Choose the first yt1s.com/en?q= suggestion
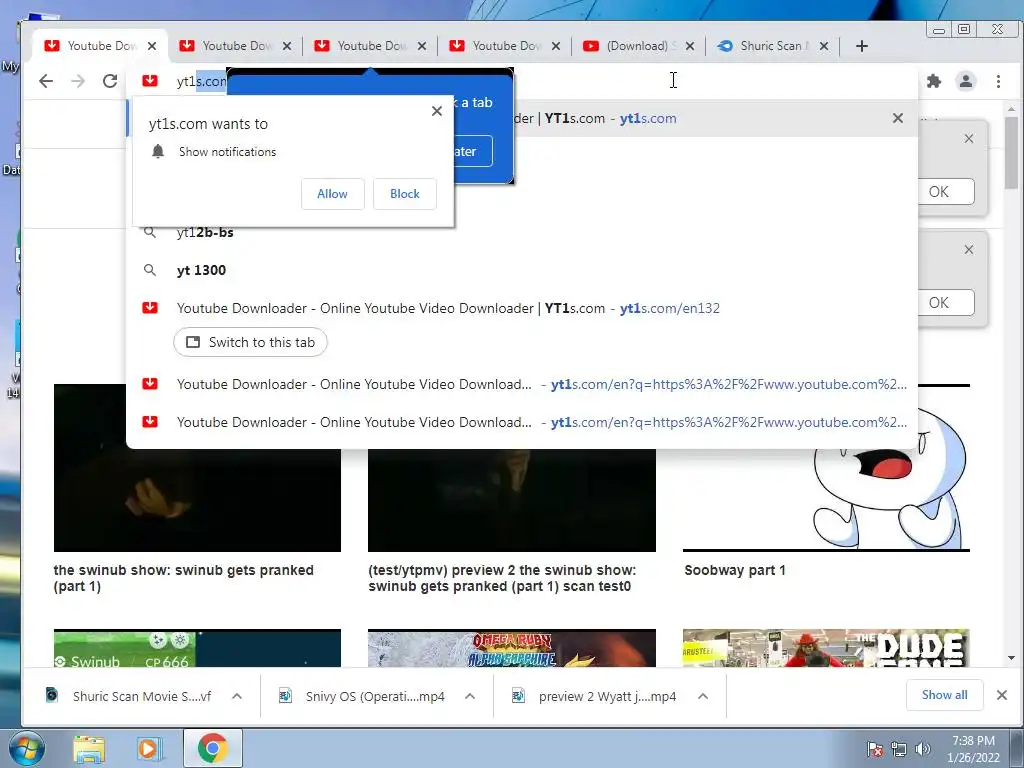The width and height of the screenshot is (1024, 768). pyautogui.click(x=521, y=384)
